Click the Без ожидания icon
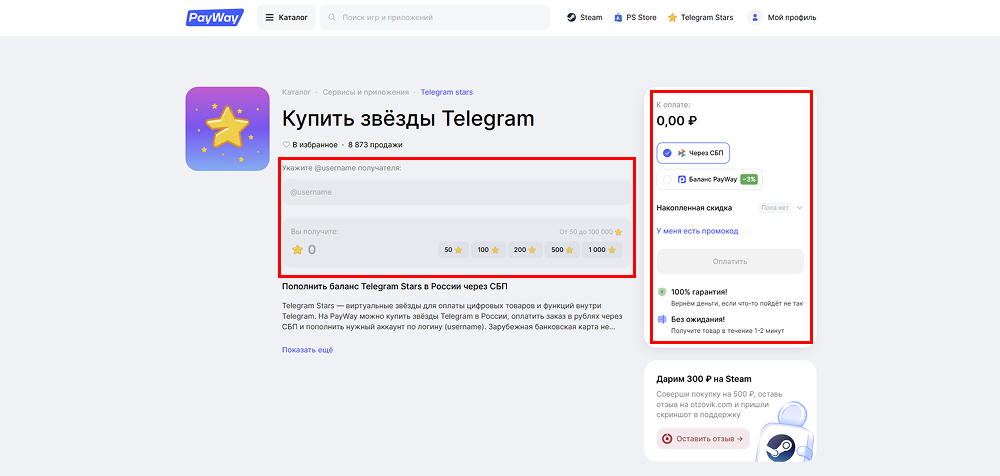 [x=662, y=319]
